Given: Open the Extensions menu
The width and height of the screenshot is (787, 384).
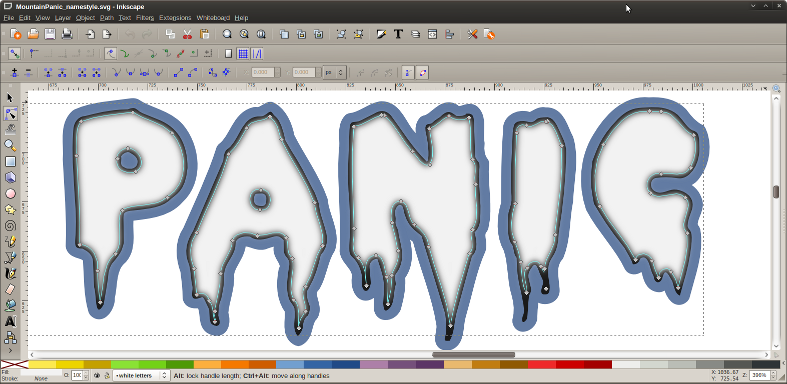Looking at the screenshot, I should 175,18.
